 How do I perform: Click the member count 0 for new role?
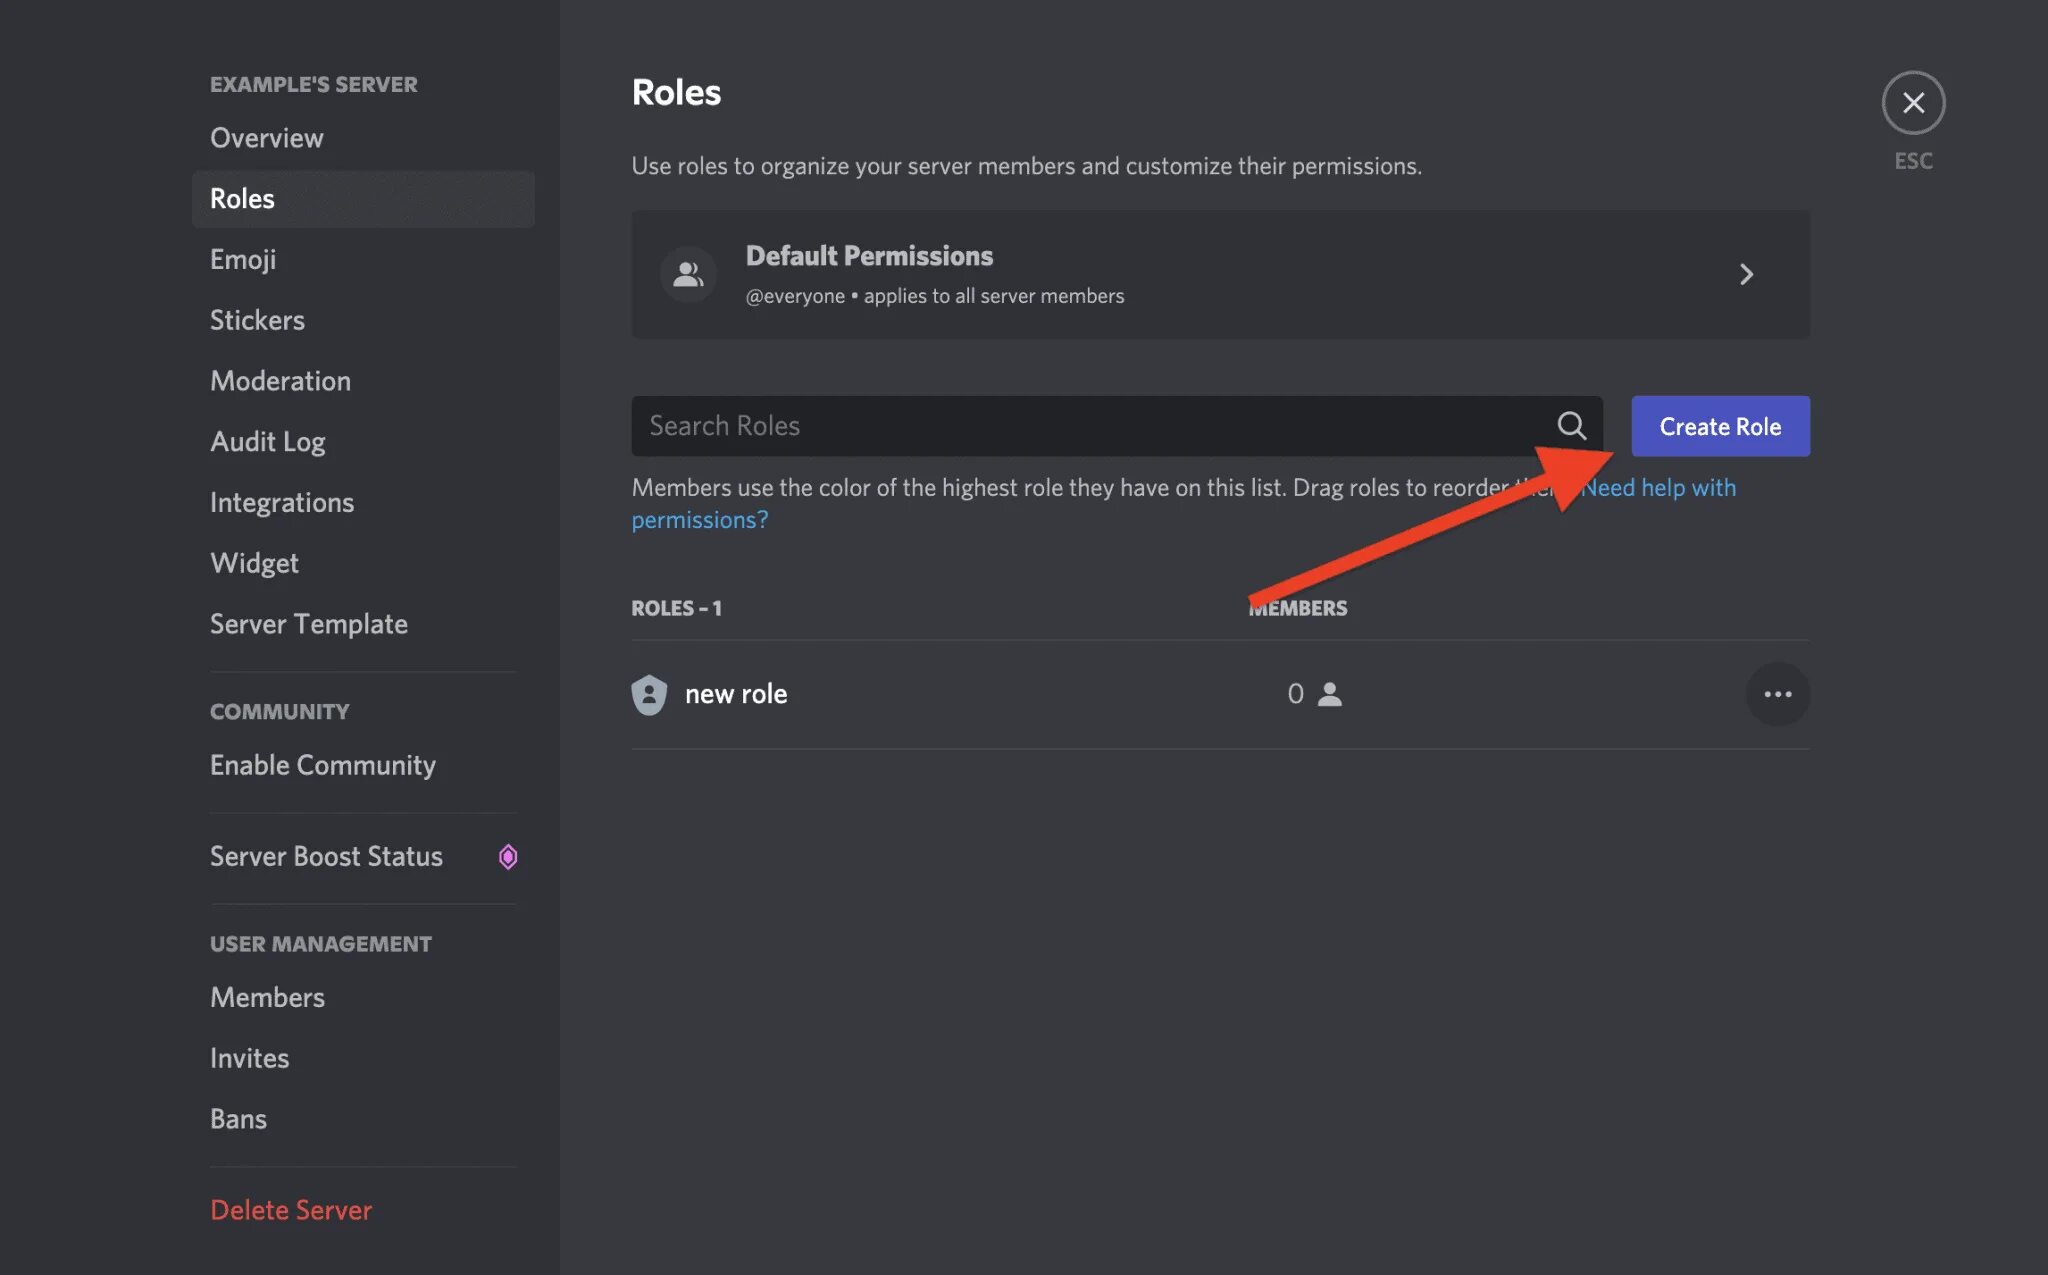coord(1295,694)
